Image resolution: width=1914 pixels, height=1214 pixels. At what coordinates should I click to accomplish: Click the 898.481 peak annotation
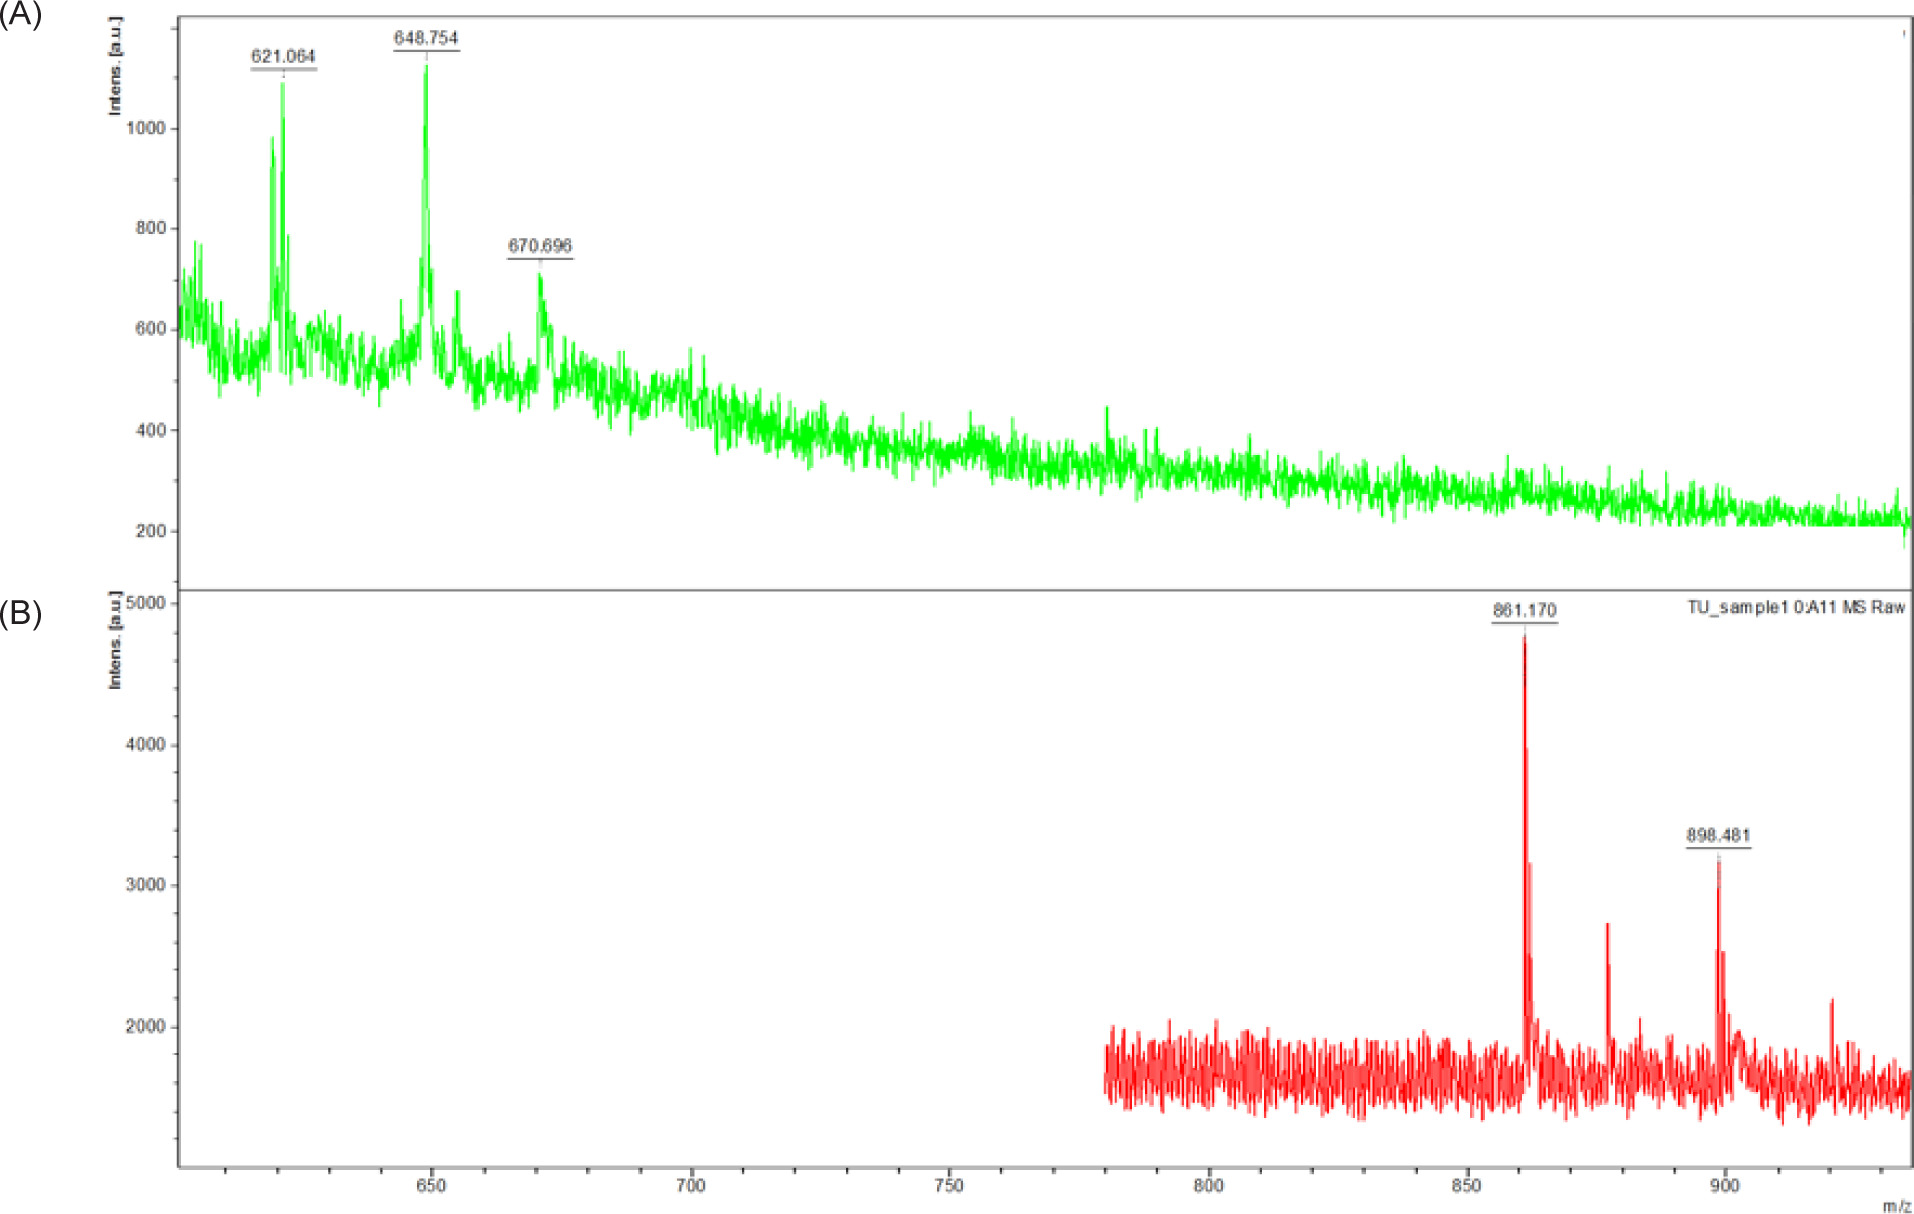(1718, 835)
